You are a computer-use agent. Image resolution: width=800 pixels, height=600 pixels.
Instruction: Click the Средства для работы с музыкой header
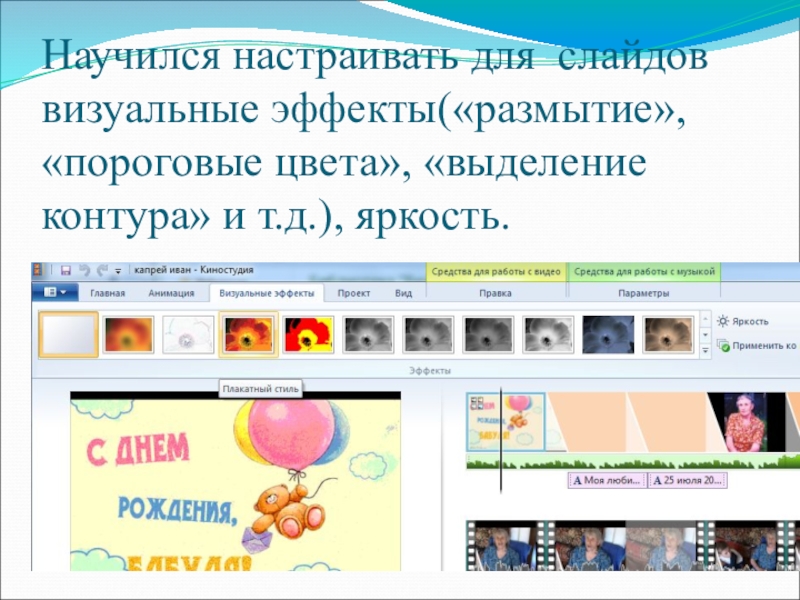pyautogui.click(x=644, y=271)
